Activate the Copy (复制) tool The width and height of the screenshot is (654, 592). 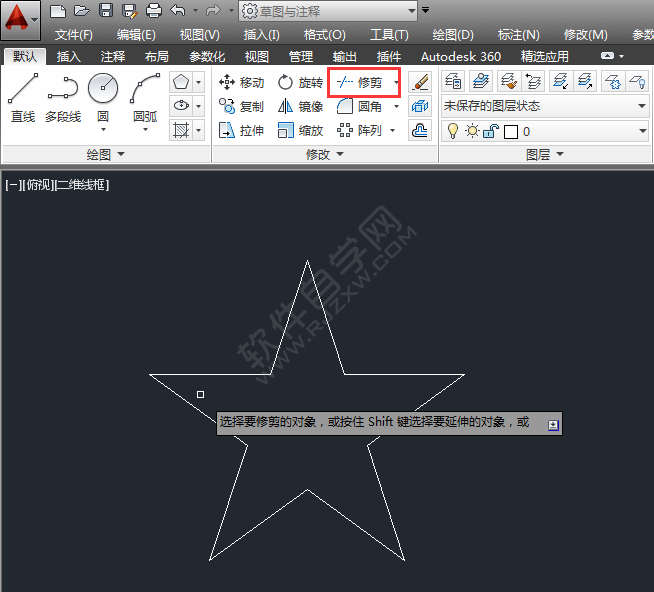tap(241, 107)
